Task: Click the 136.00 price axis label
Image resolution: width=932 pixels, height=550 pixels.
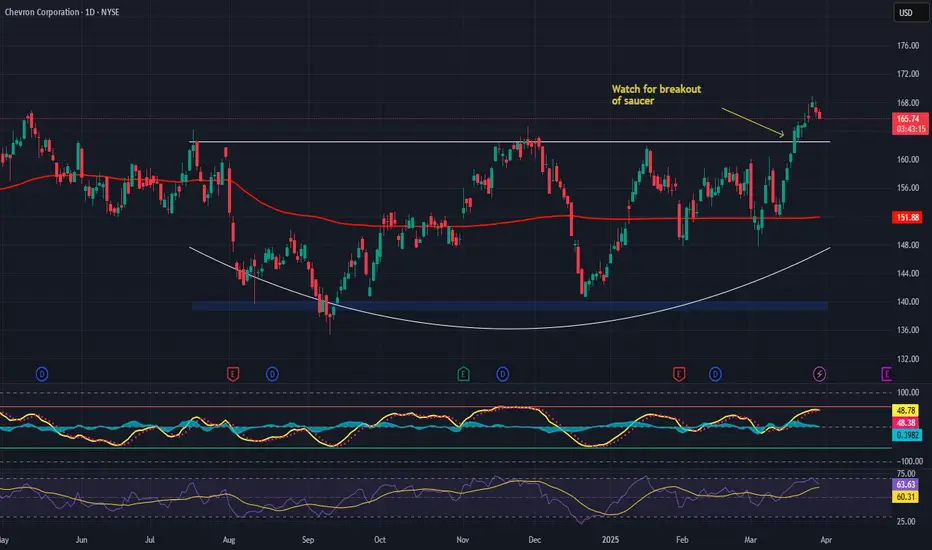Action: [x=908, y=330]
